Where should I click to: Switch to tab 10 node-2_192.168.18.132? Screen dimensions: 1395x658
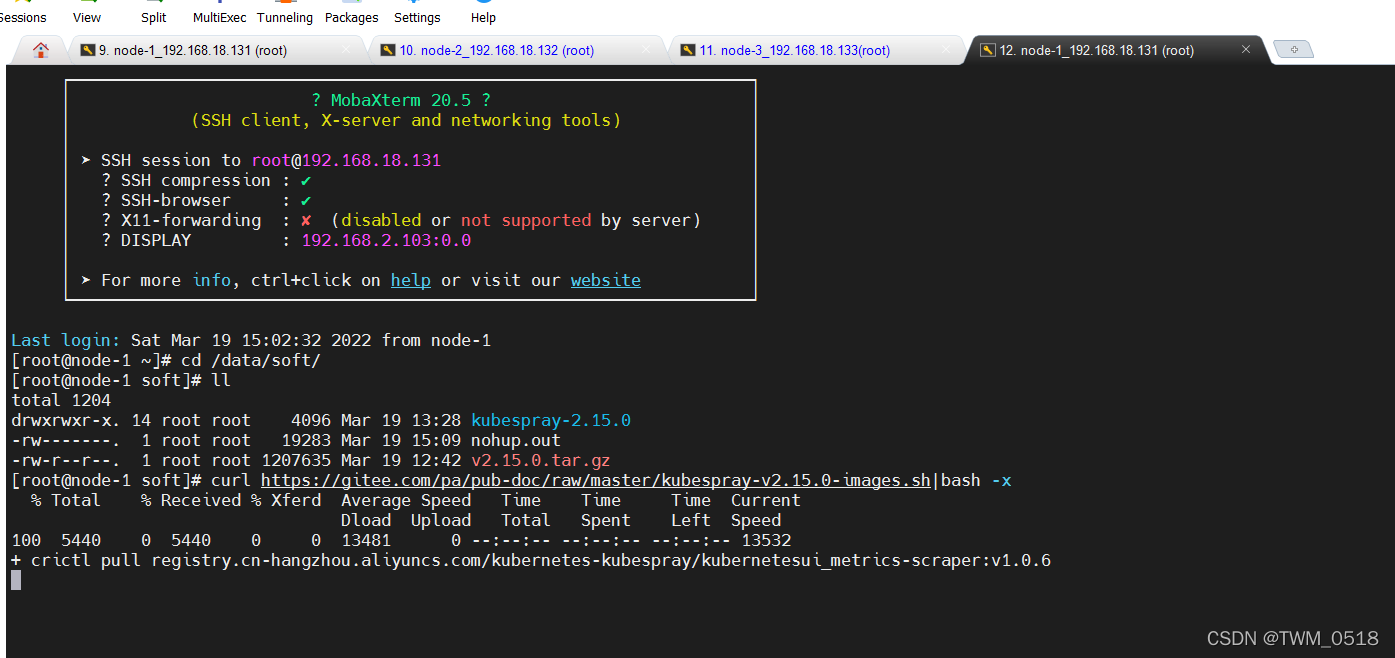(x=496, y=50)
